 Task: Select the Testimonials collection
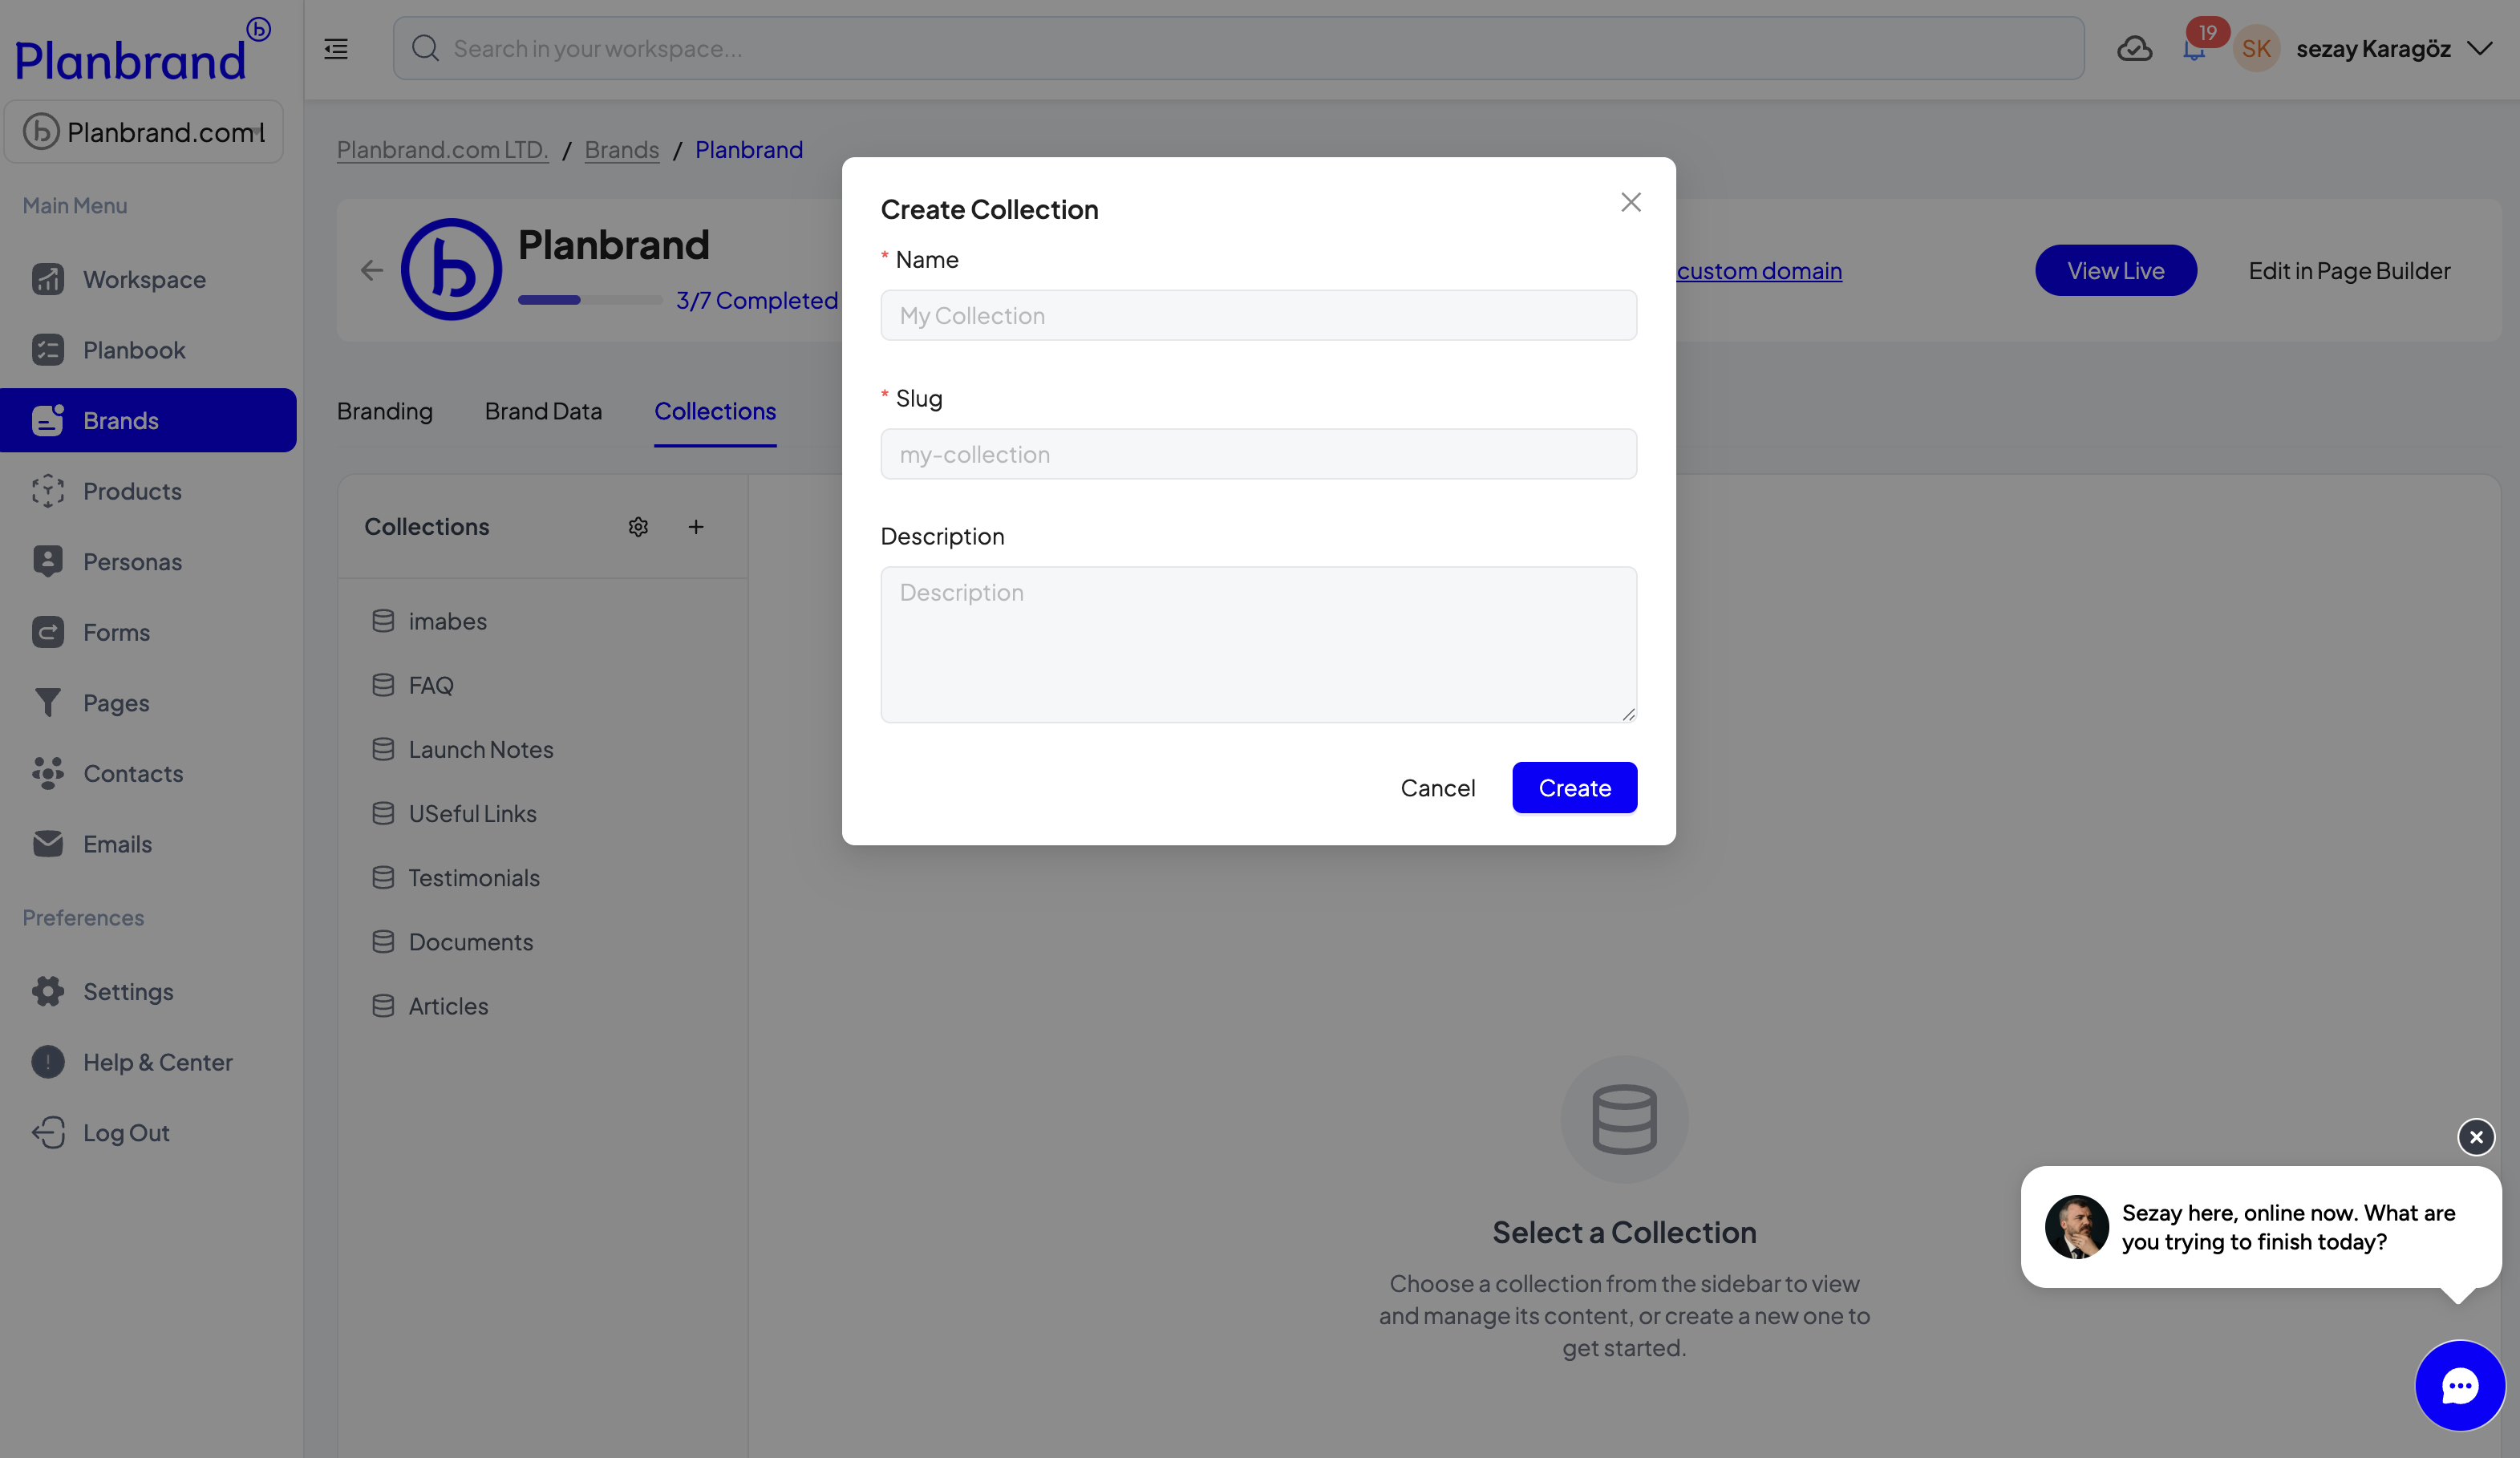pyautogui.click(x=474, y=878)
